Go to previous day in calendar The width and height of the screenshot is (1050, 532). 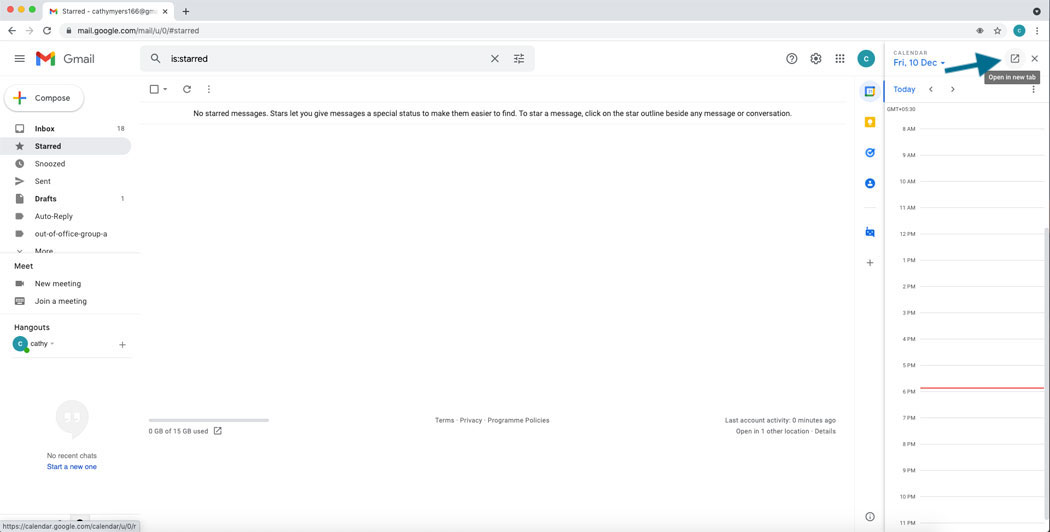pyautogui.click(x=931, y=89)
